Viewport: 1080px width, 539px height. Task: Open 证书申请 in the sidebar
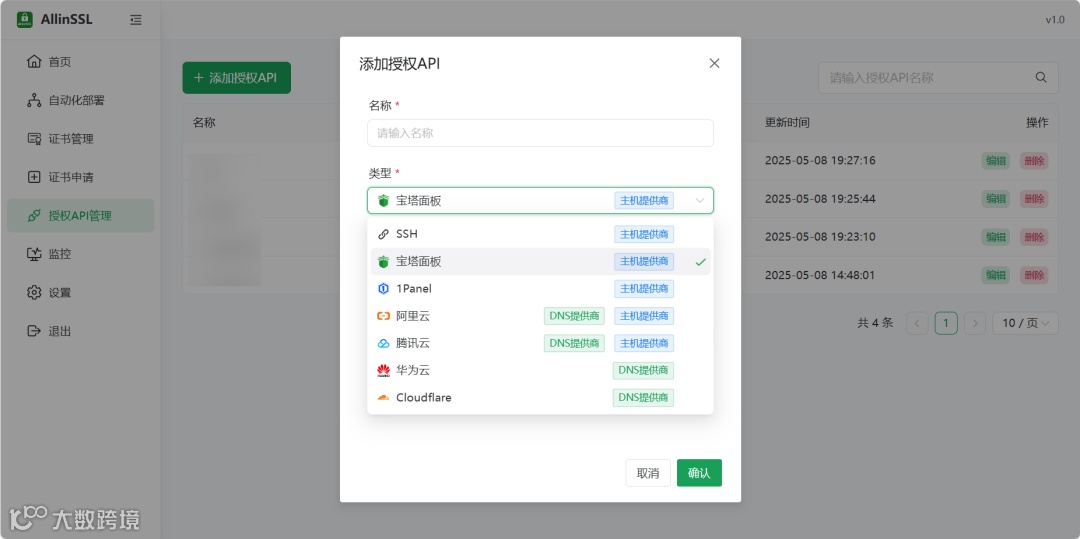[81, 178]
